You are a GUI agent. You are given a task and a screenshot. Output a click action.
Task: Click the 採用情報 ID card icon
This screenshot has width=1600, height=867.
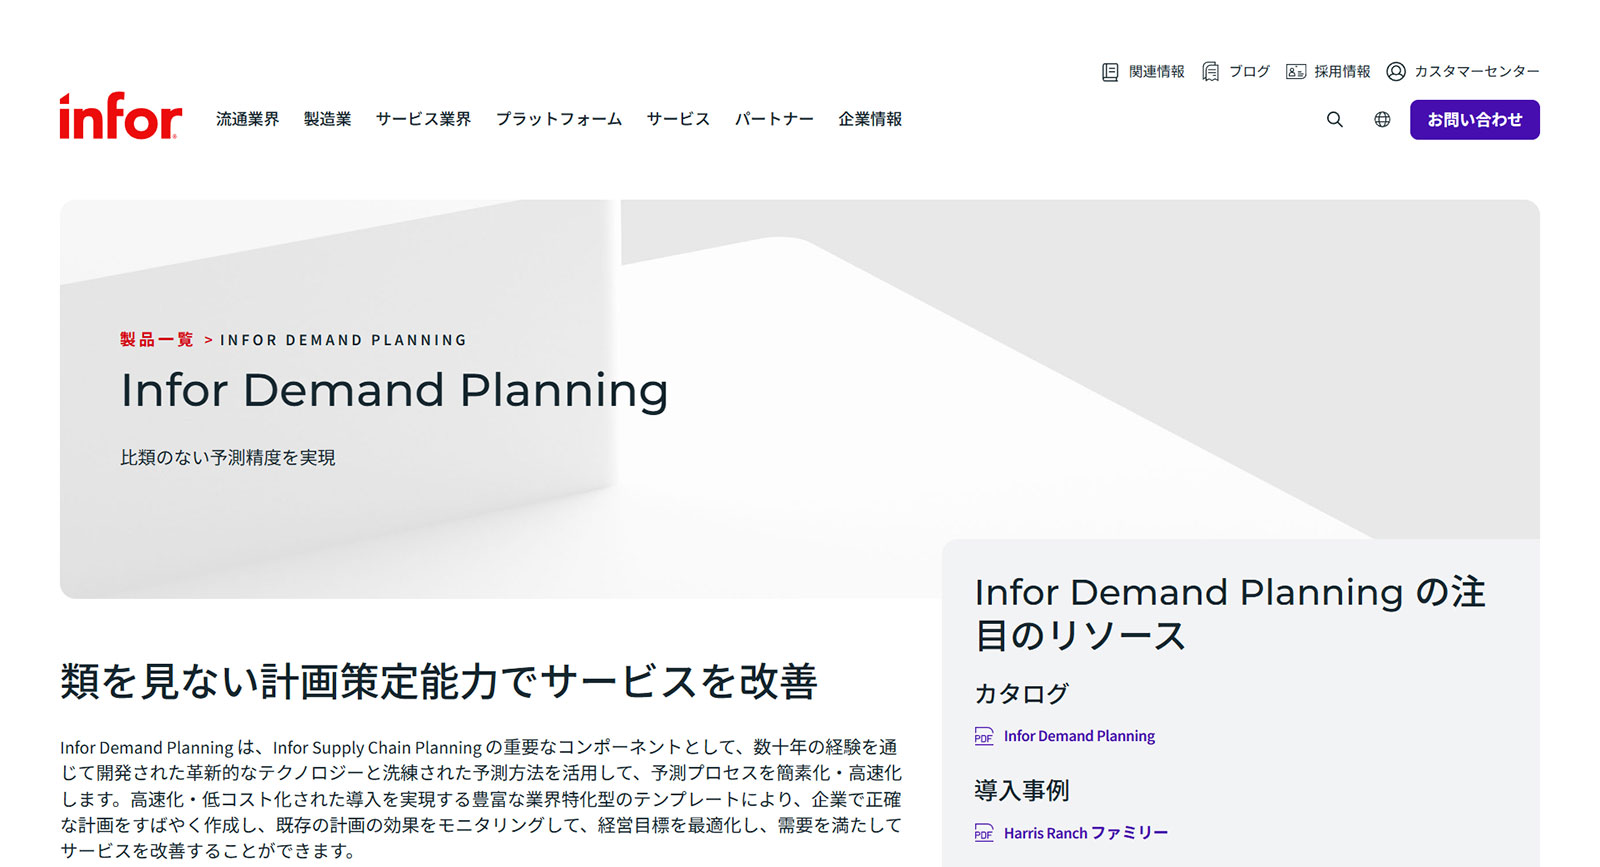(1296, 72)
